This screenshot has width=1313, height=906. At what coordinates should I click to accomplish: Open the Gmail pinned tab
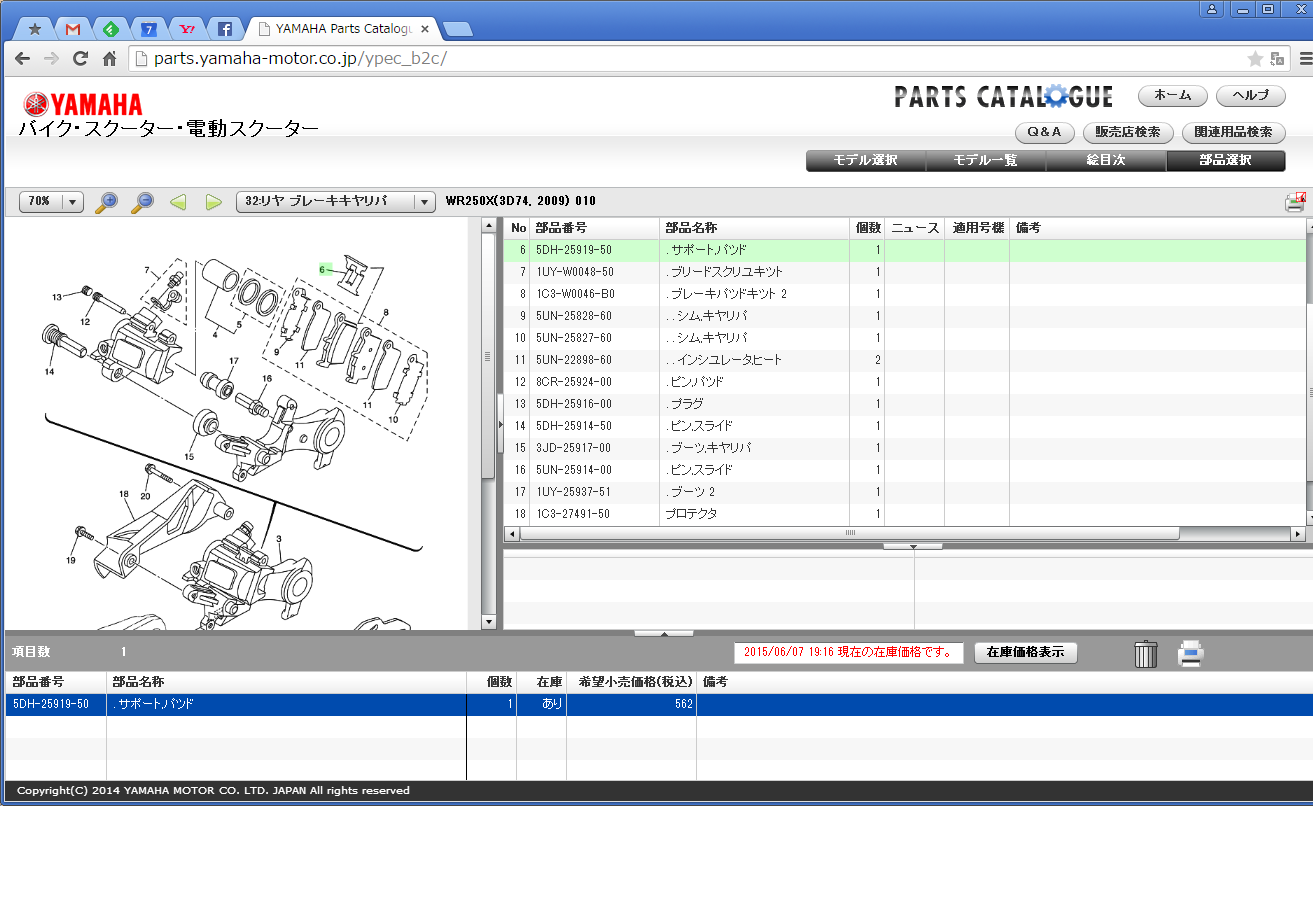(73, 29)
